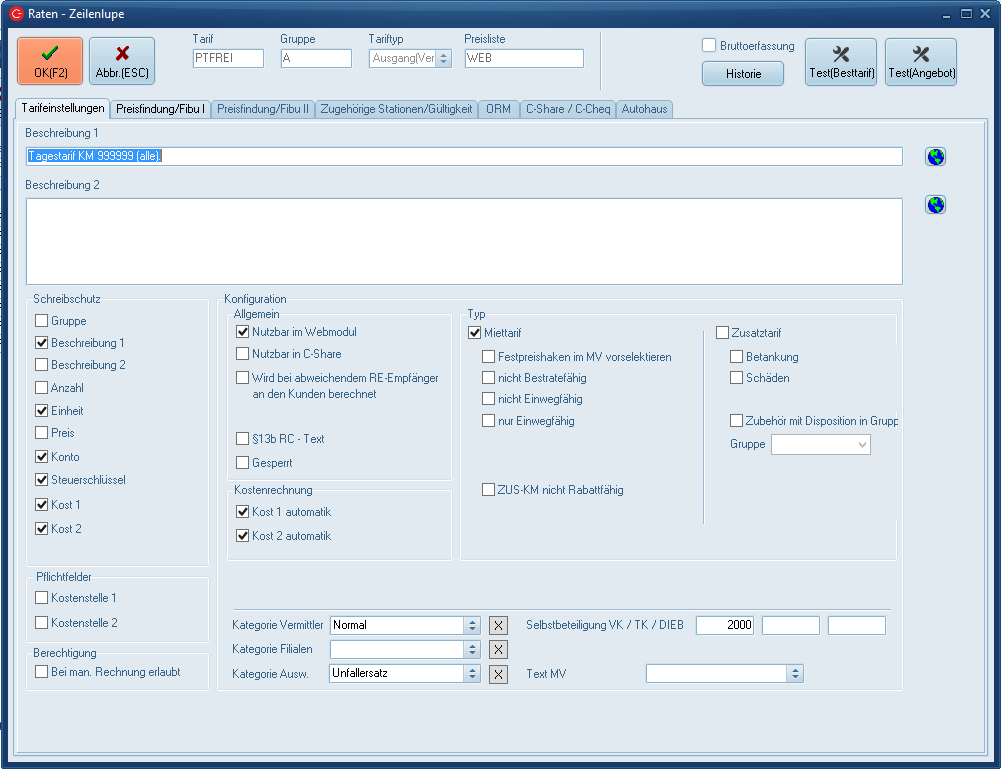Click the Selbstbeteiligung field showing 2000
The image size is (1001, 769).
(x=725, y=625)
